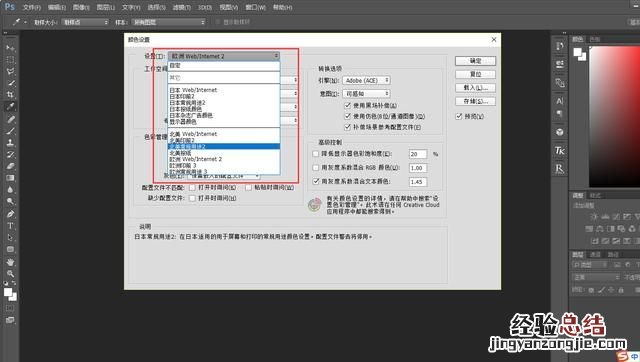640x362 pixels.
Task: Choose 日本 Web/Internet in the list
Action: (x=224, y=90)
